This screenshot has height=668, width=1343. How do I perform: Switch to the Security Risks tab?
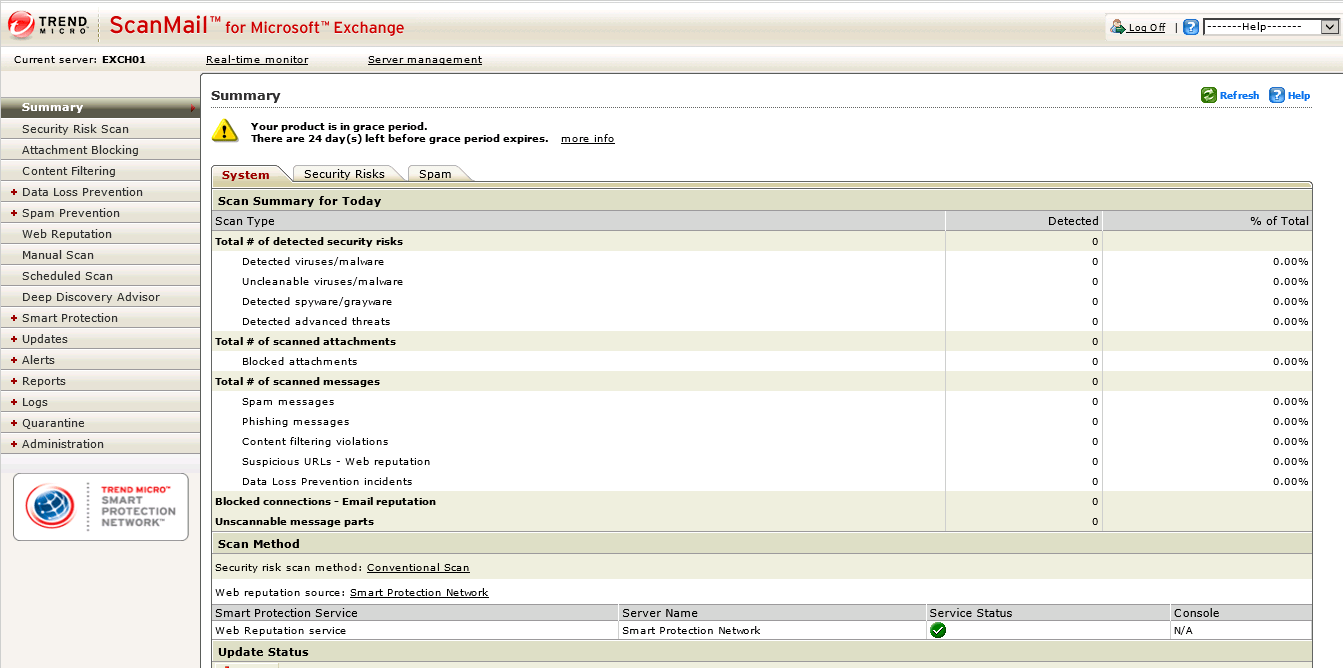(344, 174)
